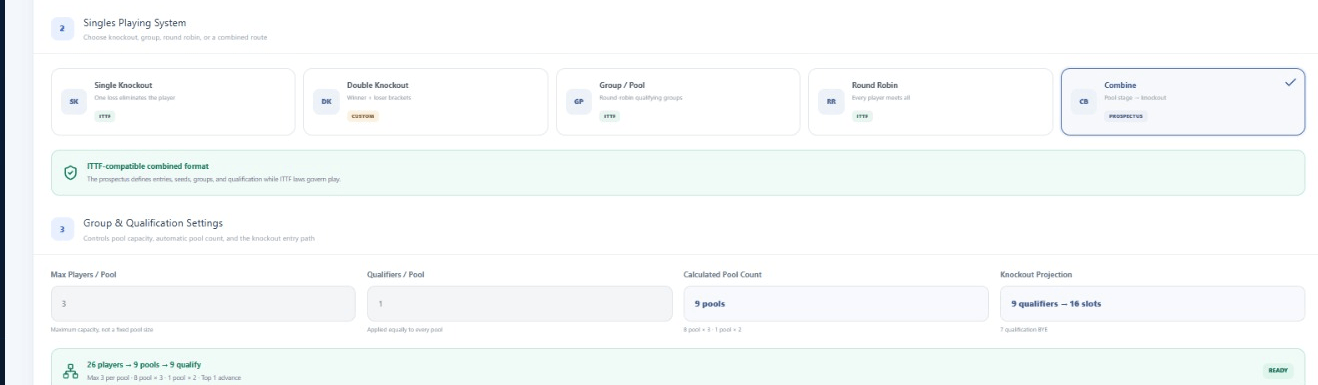Viewport: 1318px width, 385px height.
Task: Click the ITTF tag under Round Robin
Action: (x=861, y=116)
